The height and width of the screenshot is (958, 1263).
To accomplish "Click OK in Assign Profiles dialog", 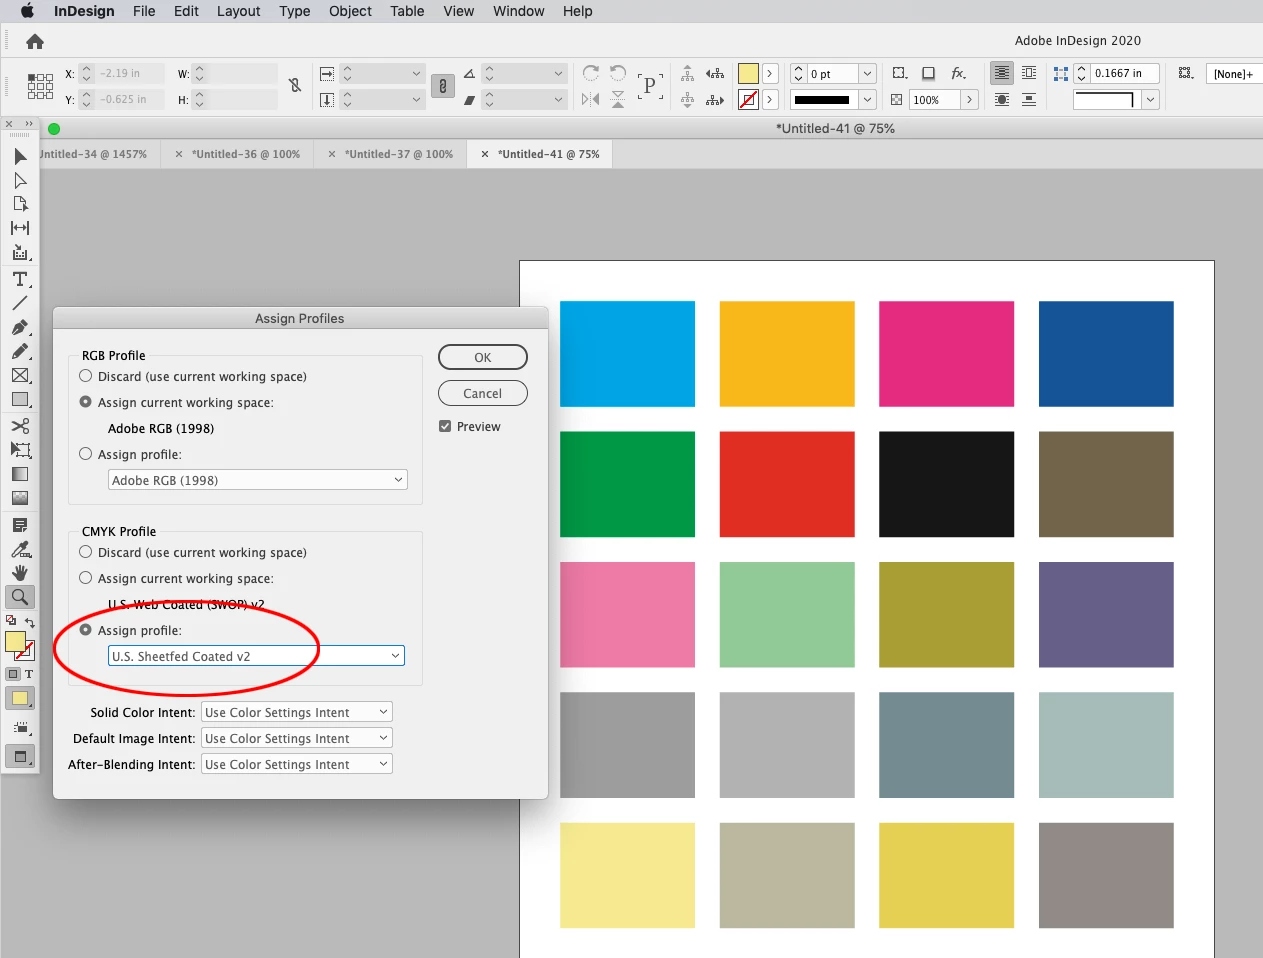I will 483,357.
